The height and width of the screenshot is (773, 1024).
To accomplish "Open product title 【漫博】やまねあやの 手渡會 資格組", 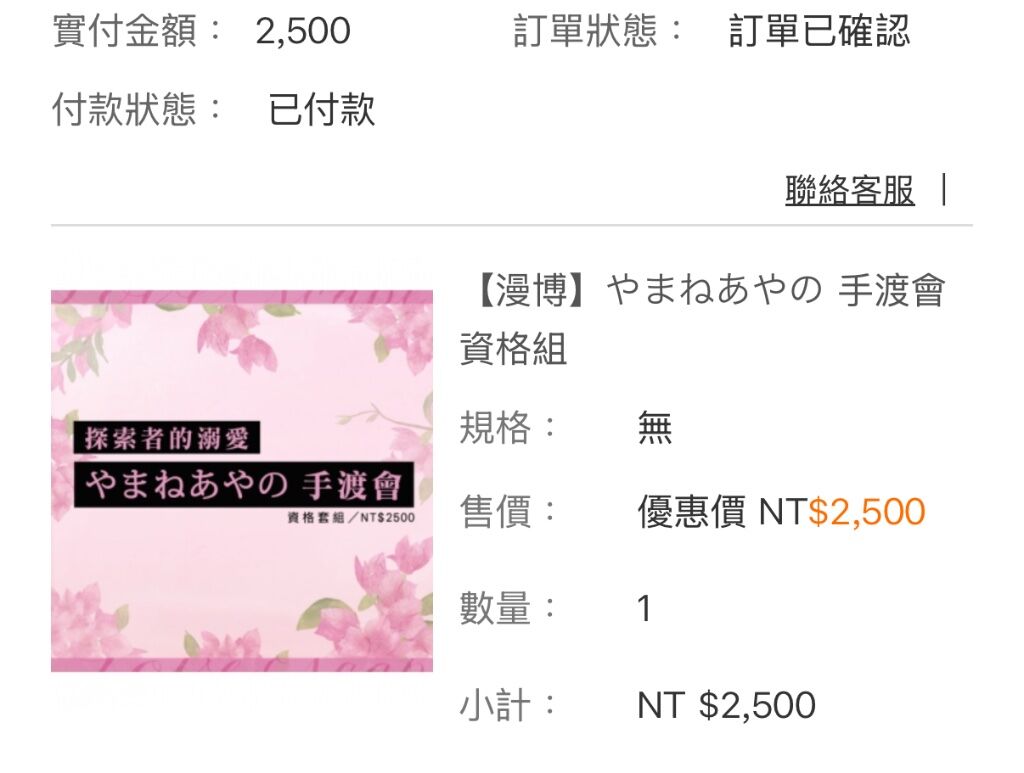I will (703, 319).
